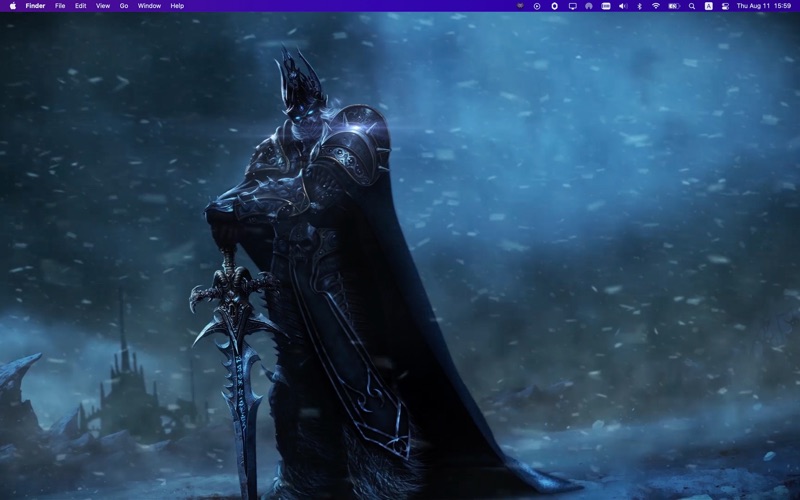Click the circled play button icon
The image size is (800, 500).
[537, 6]
